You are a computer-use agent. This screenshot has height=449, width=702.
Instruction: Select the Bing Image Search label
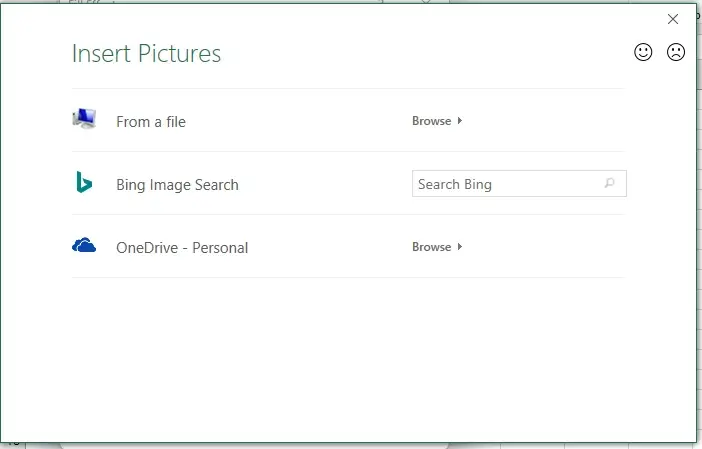pyautogui.click(x=177, y=185)
